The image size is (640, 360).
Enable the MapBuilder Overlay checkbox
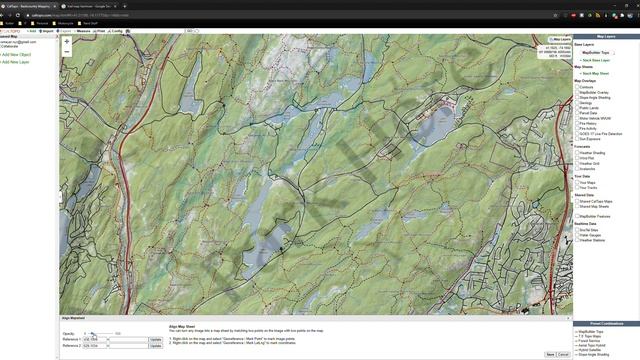click(x=577, y=92)
